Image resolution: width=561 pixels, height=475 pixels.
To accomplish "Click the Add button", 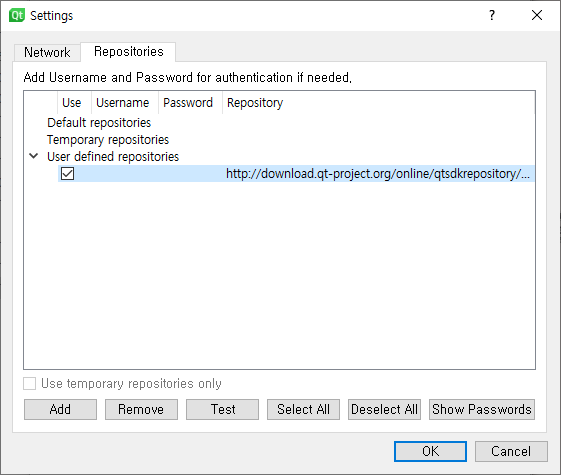I will 60,409.
